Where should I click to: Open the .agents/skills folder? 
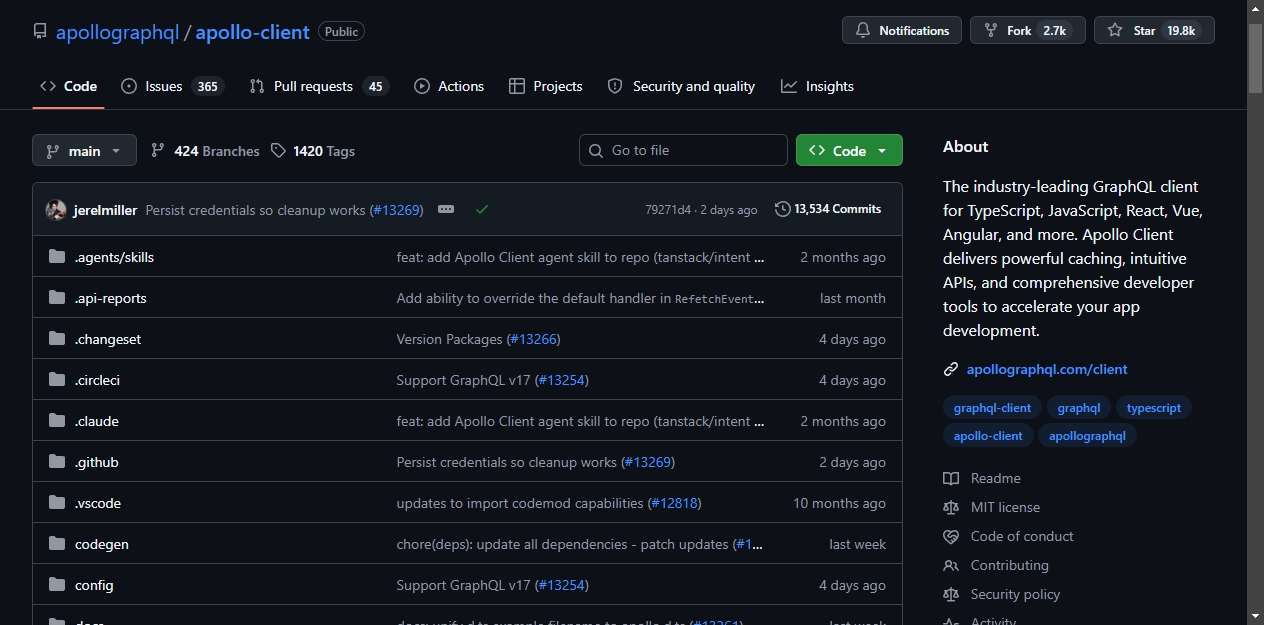[x=114, y=257]
